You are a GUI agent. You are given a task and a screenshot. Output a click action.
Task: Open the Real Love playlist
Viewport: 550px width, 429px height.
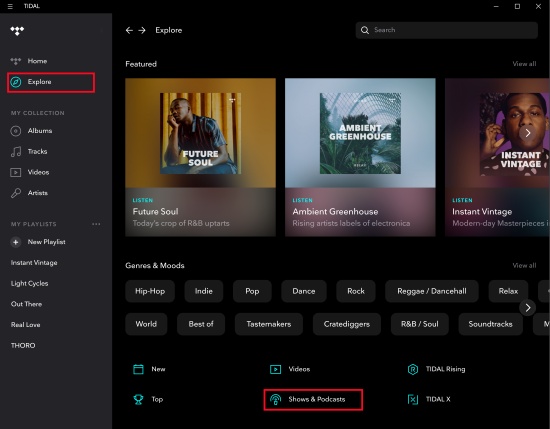pyautogui.click(x=25, y=325)
